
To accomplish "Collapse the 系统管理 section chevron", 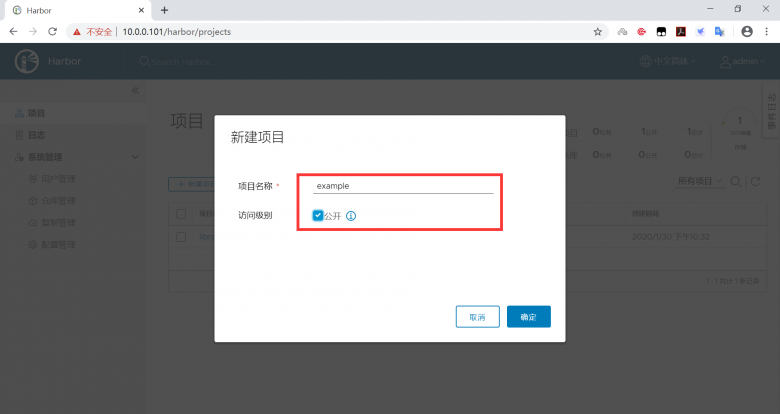I will pos(135,157).
